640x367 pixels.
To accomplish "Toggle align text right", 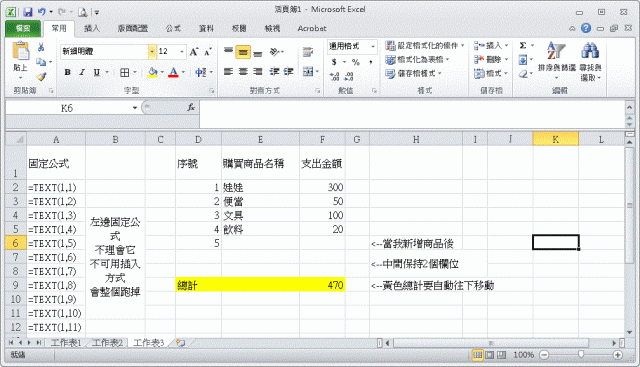I will coord(258,72).
